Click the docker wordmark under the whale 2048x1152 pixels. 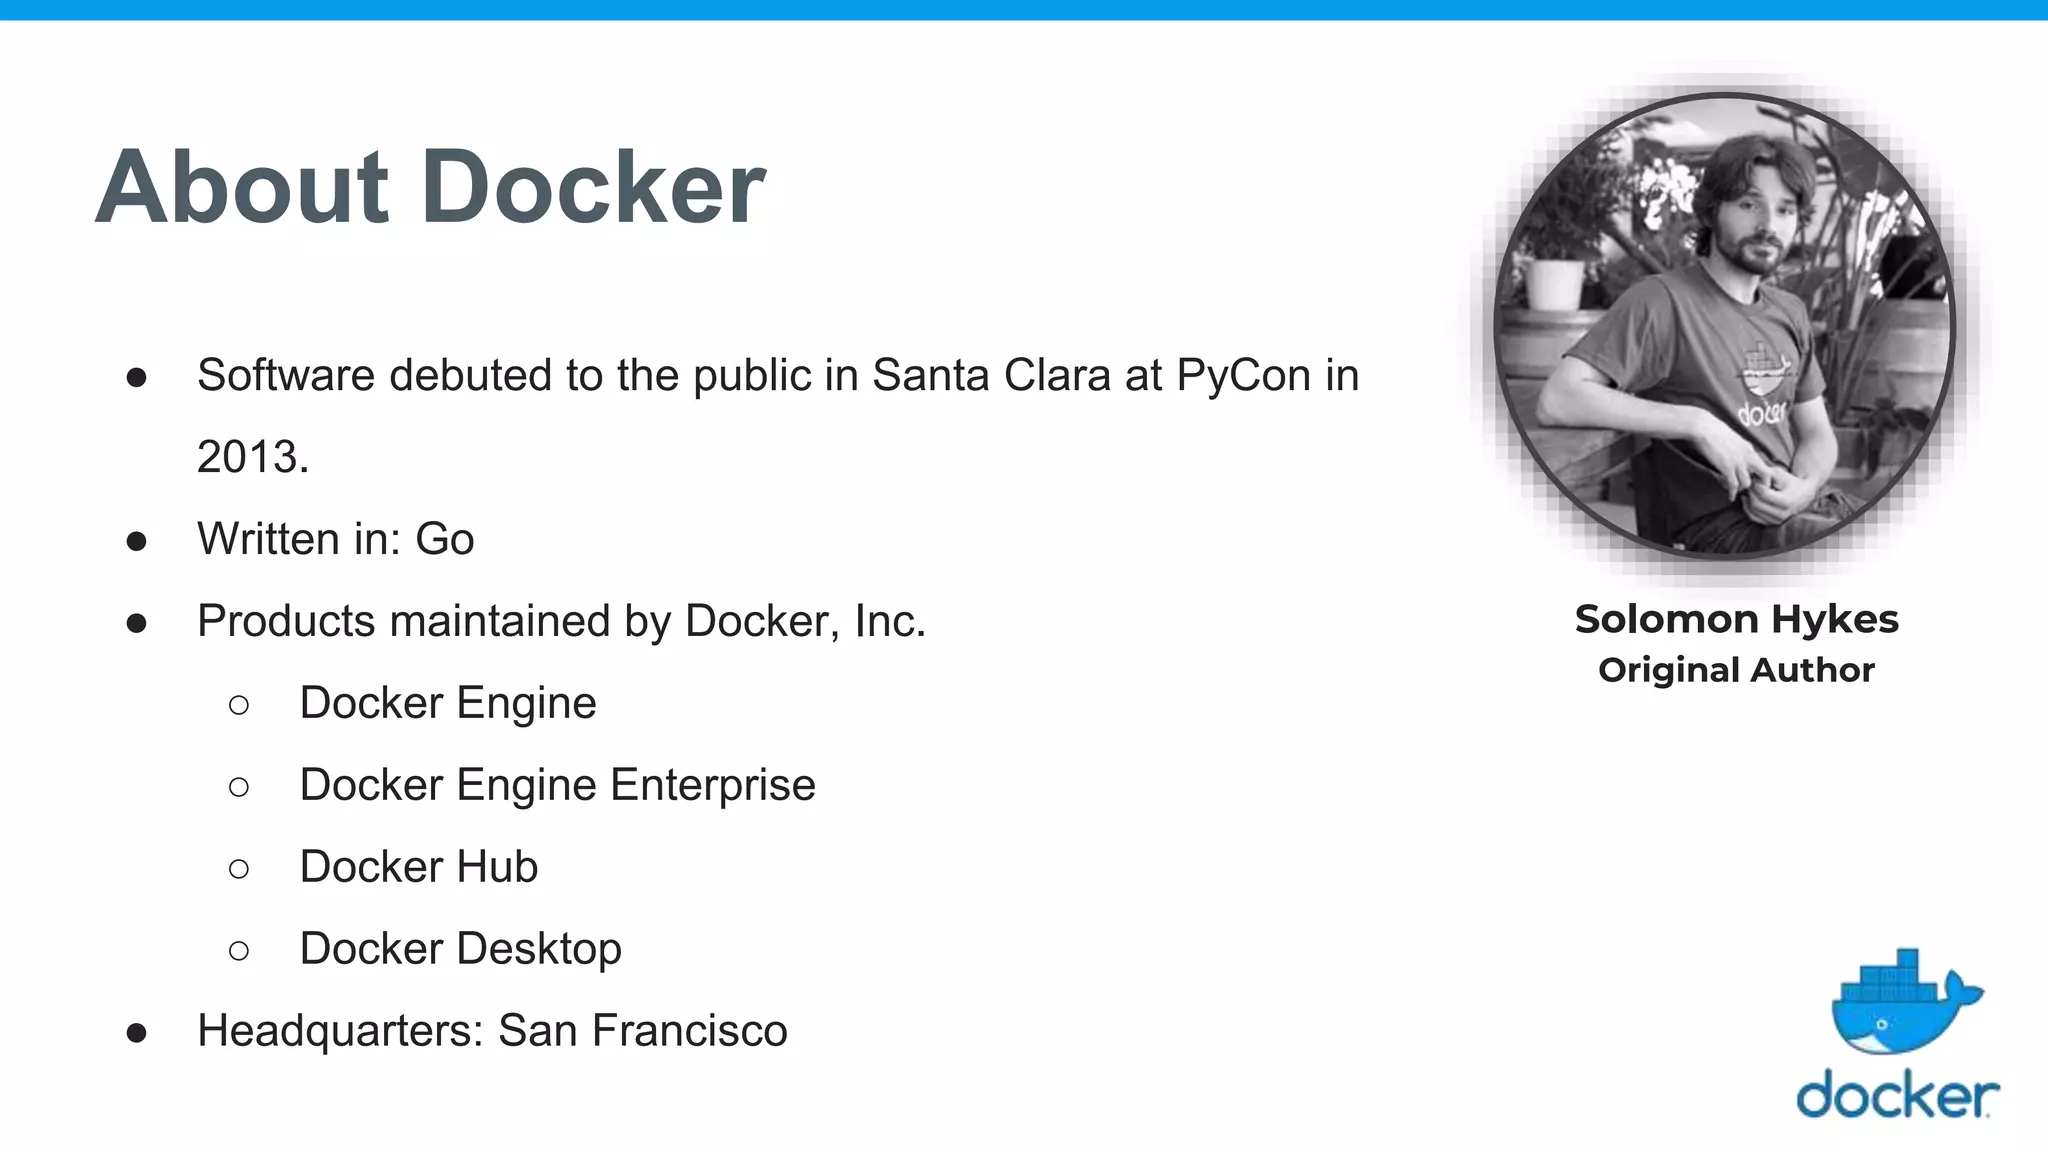tap(1897, 1094)
